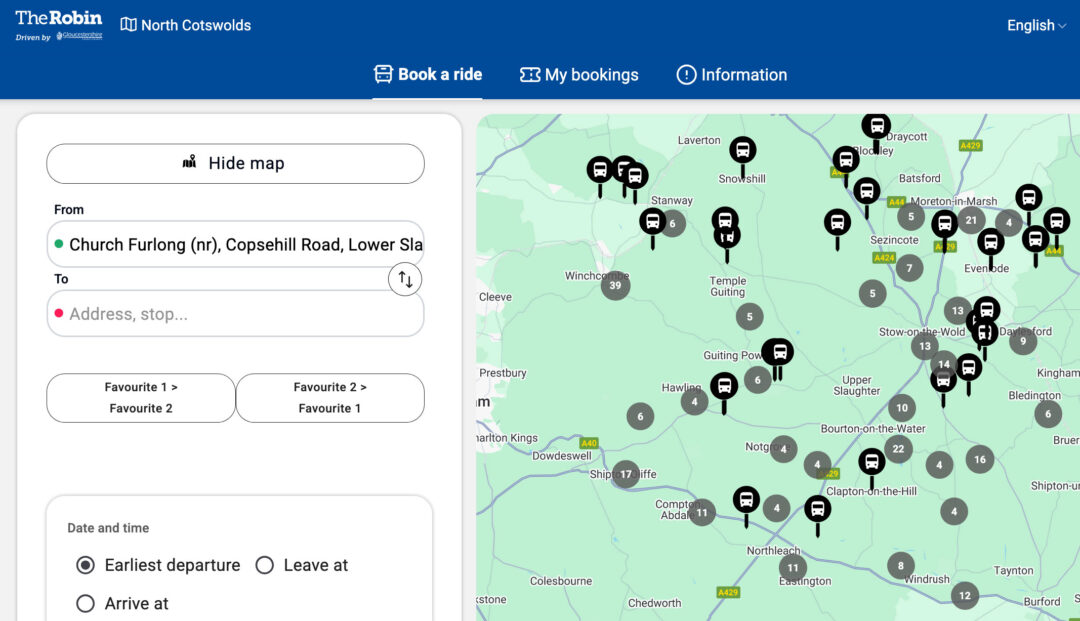Open the 21-stop cluster at Moreton-in-Marsh
Viewport: 1080px width, 621px height.
[x=971, y=220]
